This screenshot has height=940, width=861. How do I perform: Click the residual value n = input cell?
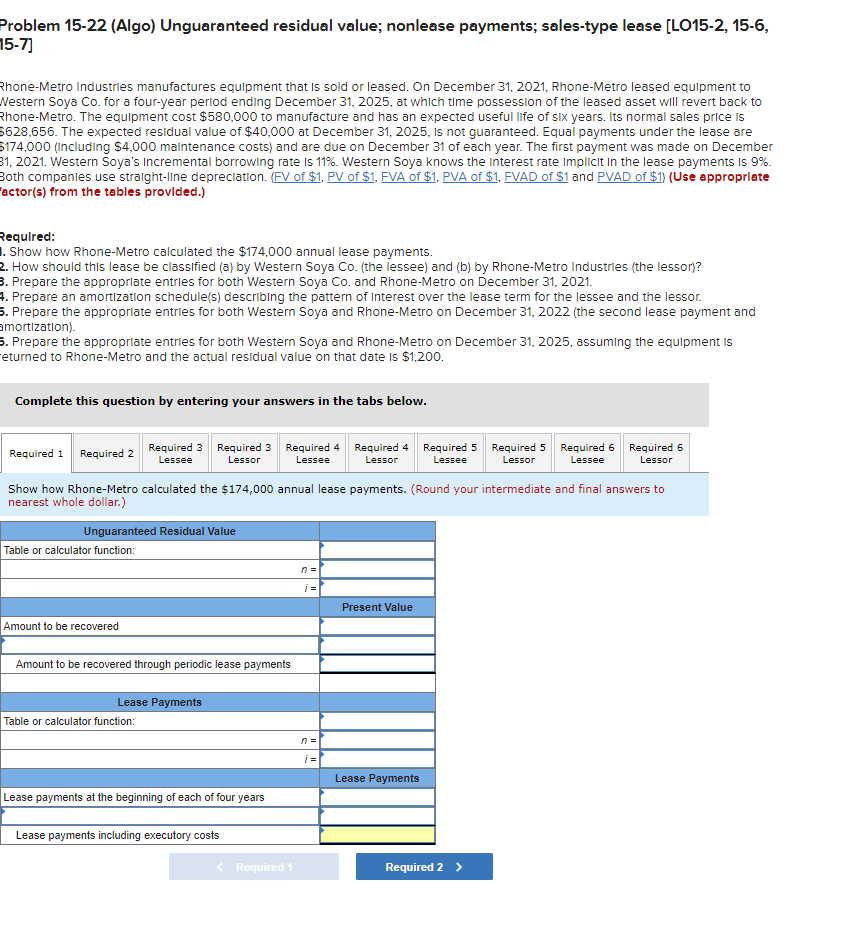click(x=377, y=569)
